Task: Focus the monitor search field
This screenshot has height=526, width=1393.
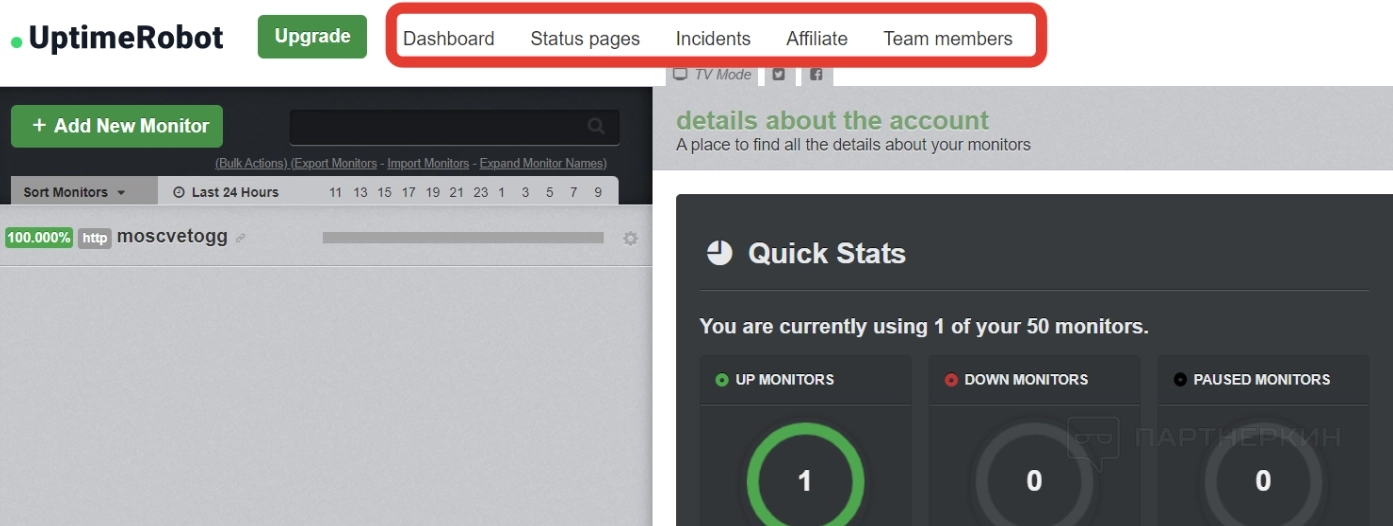Action: tap(455, 127)
